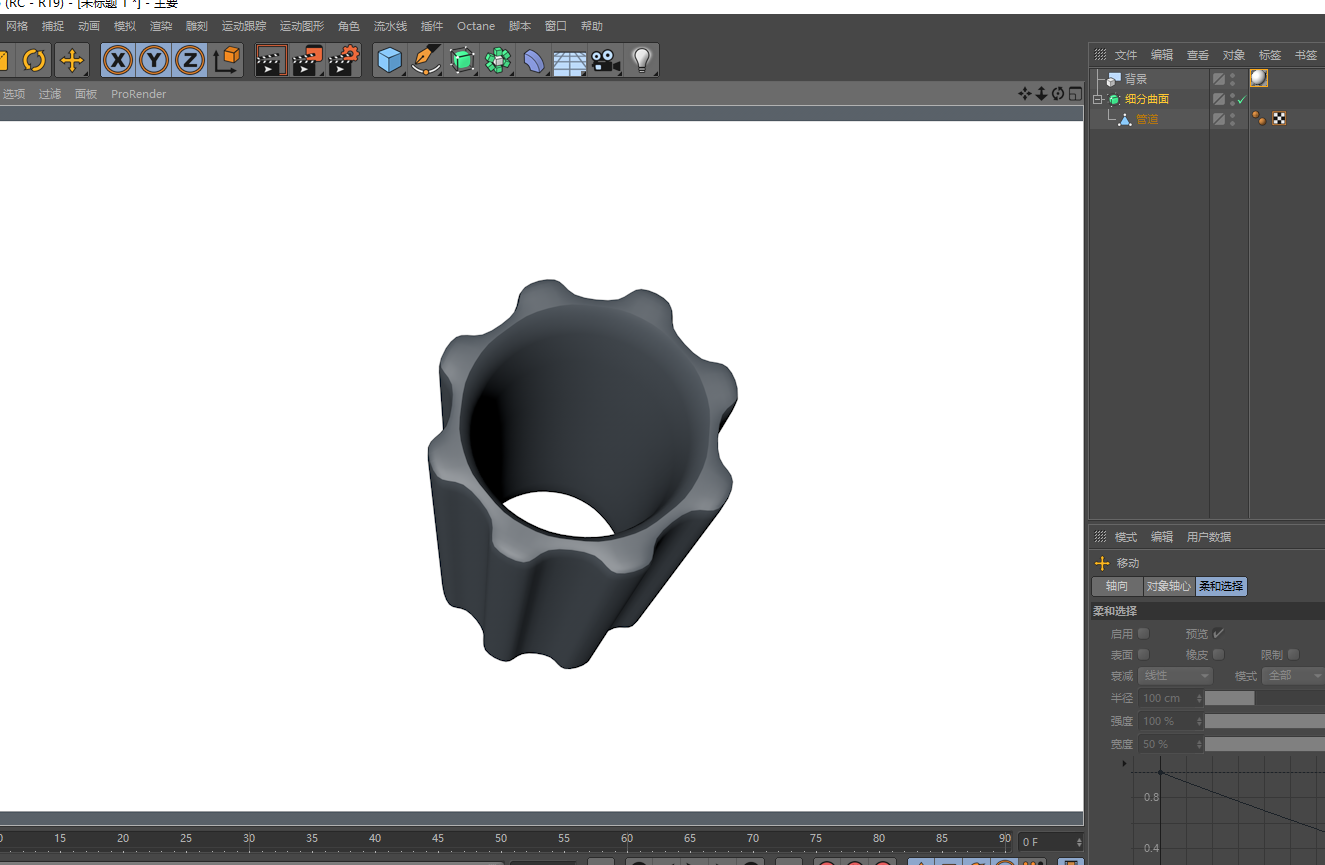Select the Rotate tool icon
Image resolution: width=1325 pixels, height=865 pixels.
[x=34, y=61]
